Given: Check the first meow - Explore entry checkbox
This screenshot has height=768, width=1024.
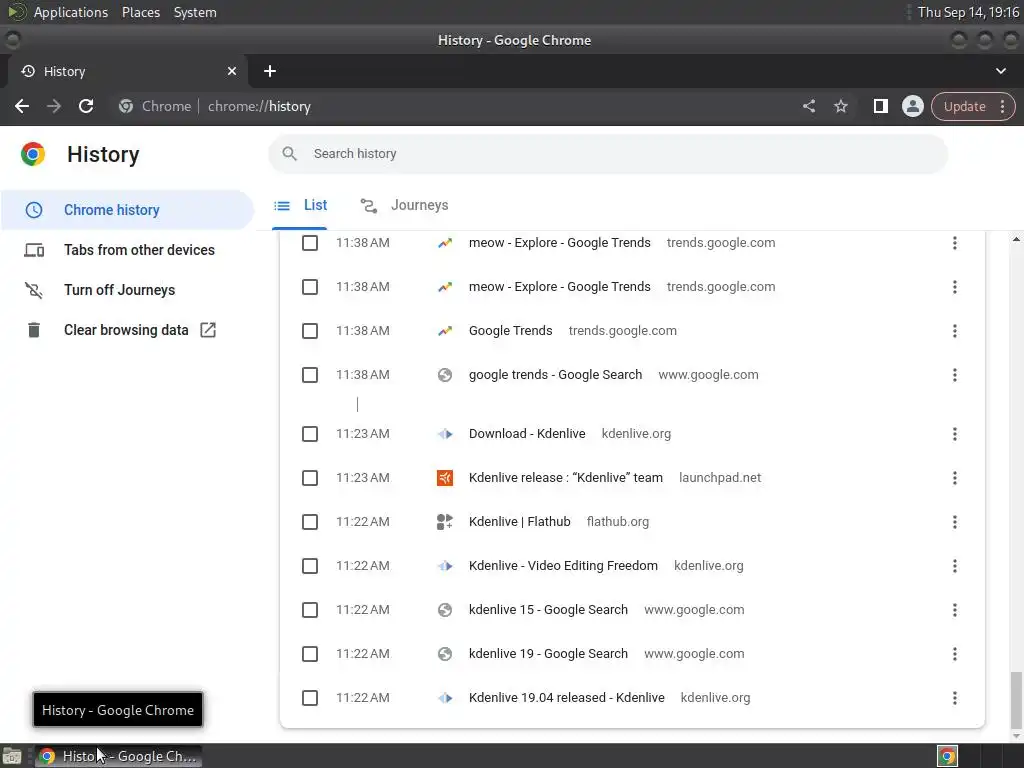Looking at the screenshot, I should [x=310, y=243].
